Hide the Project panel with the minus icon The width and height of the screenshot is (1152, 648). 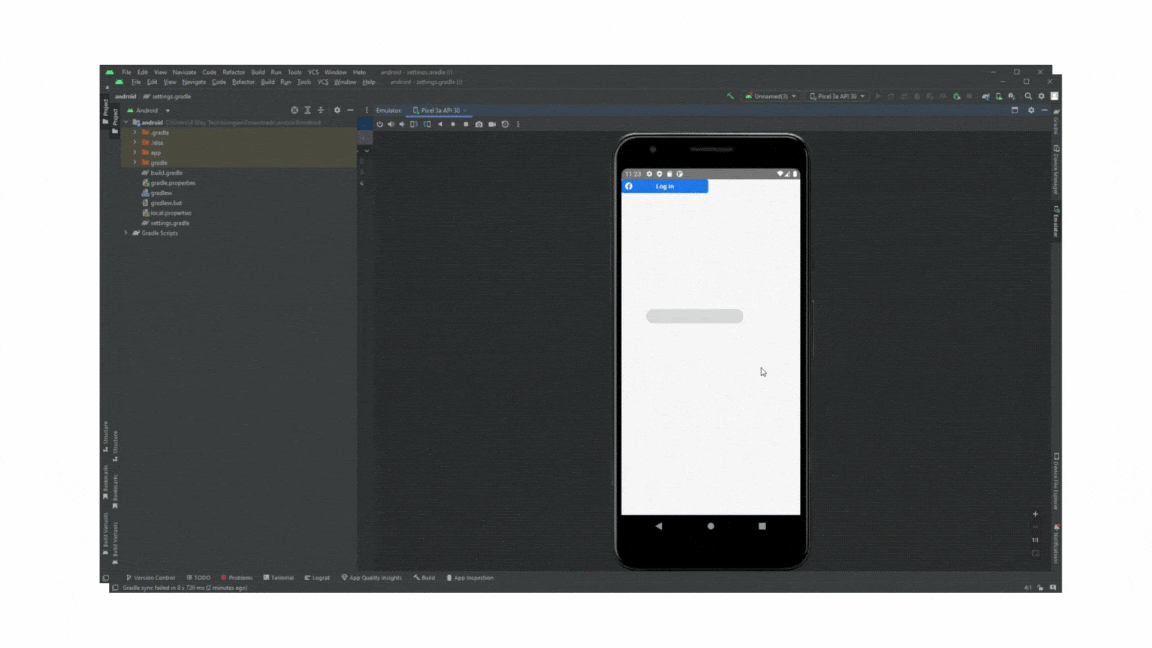tap(350, 110)
